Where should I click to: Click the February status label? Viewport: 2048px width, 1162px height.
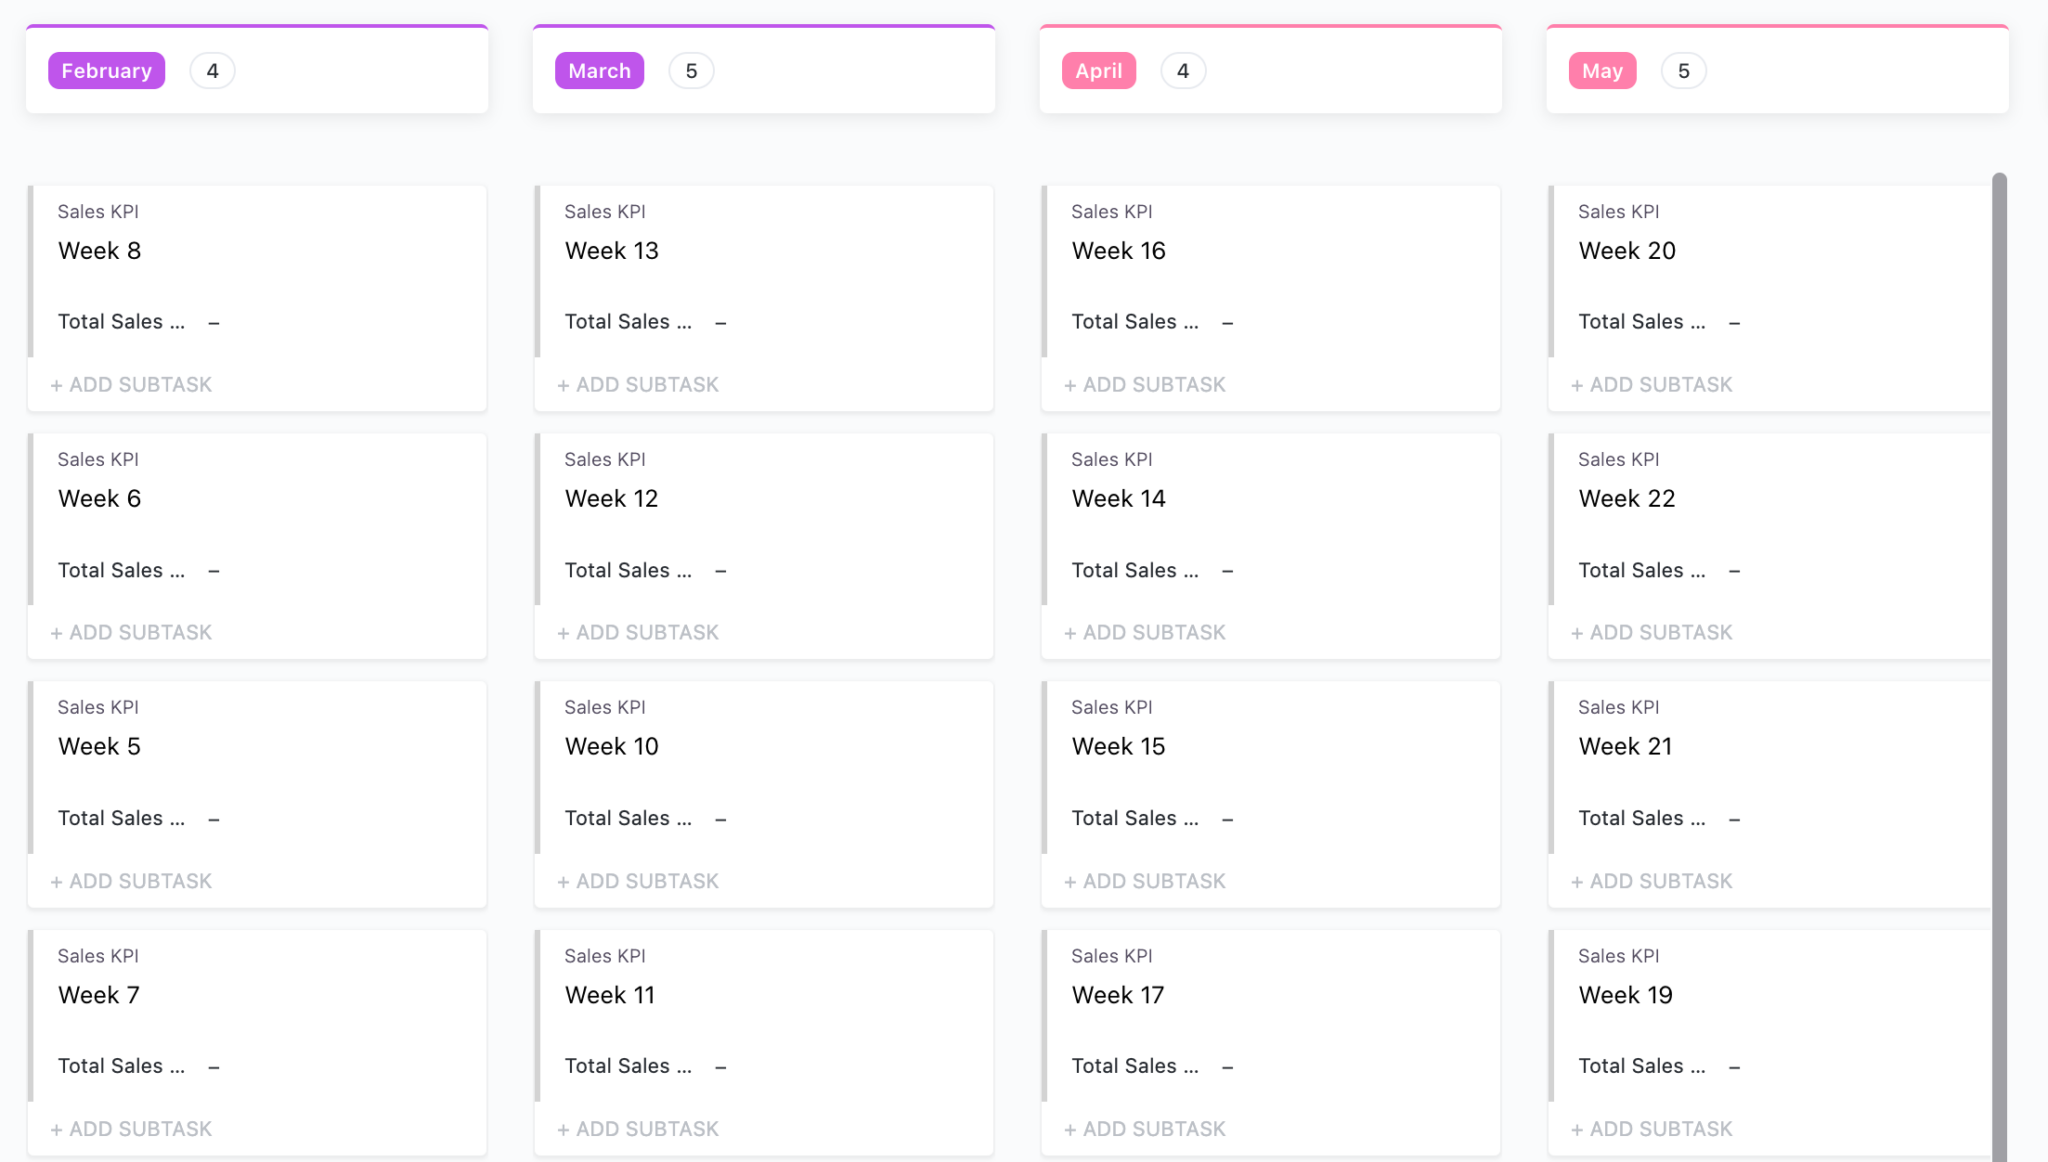pos(106,71)
